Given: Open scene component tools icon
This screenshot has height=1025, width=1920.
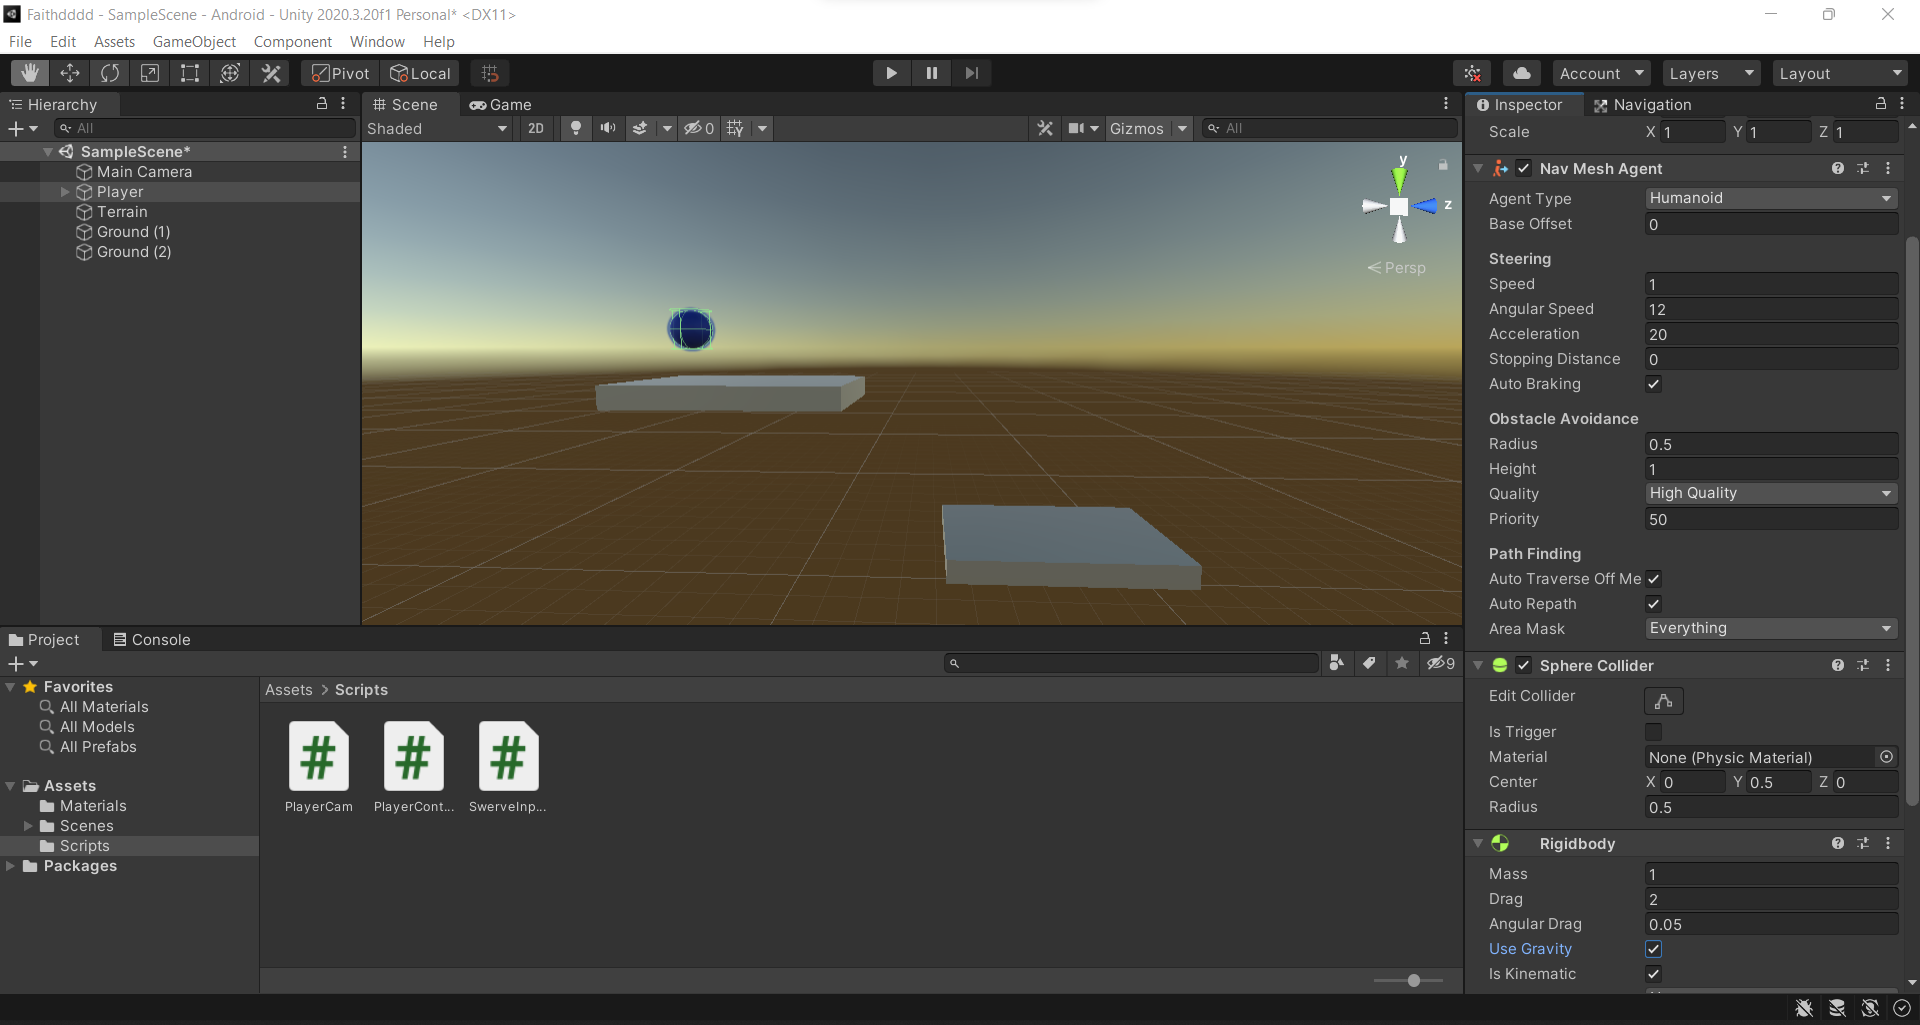Looking at the screenshot, I should point(1045,128).
